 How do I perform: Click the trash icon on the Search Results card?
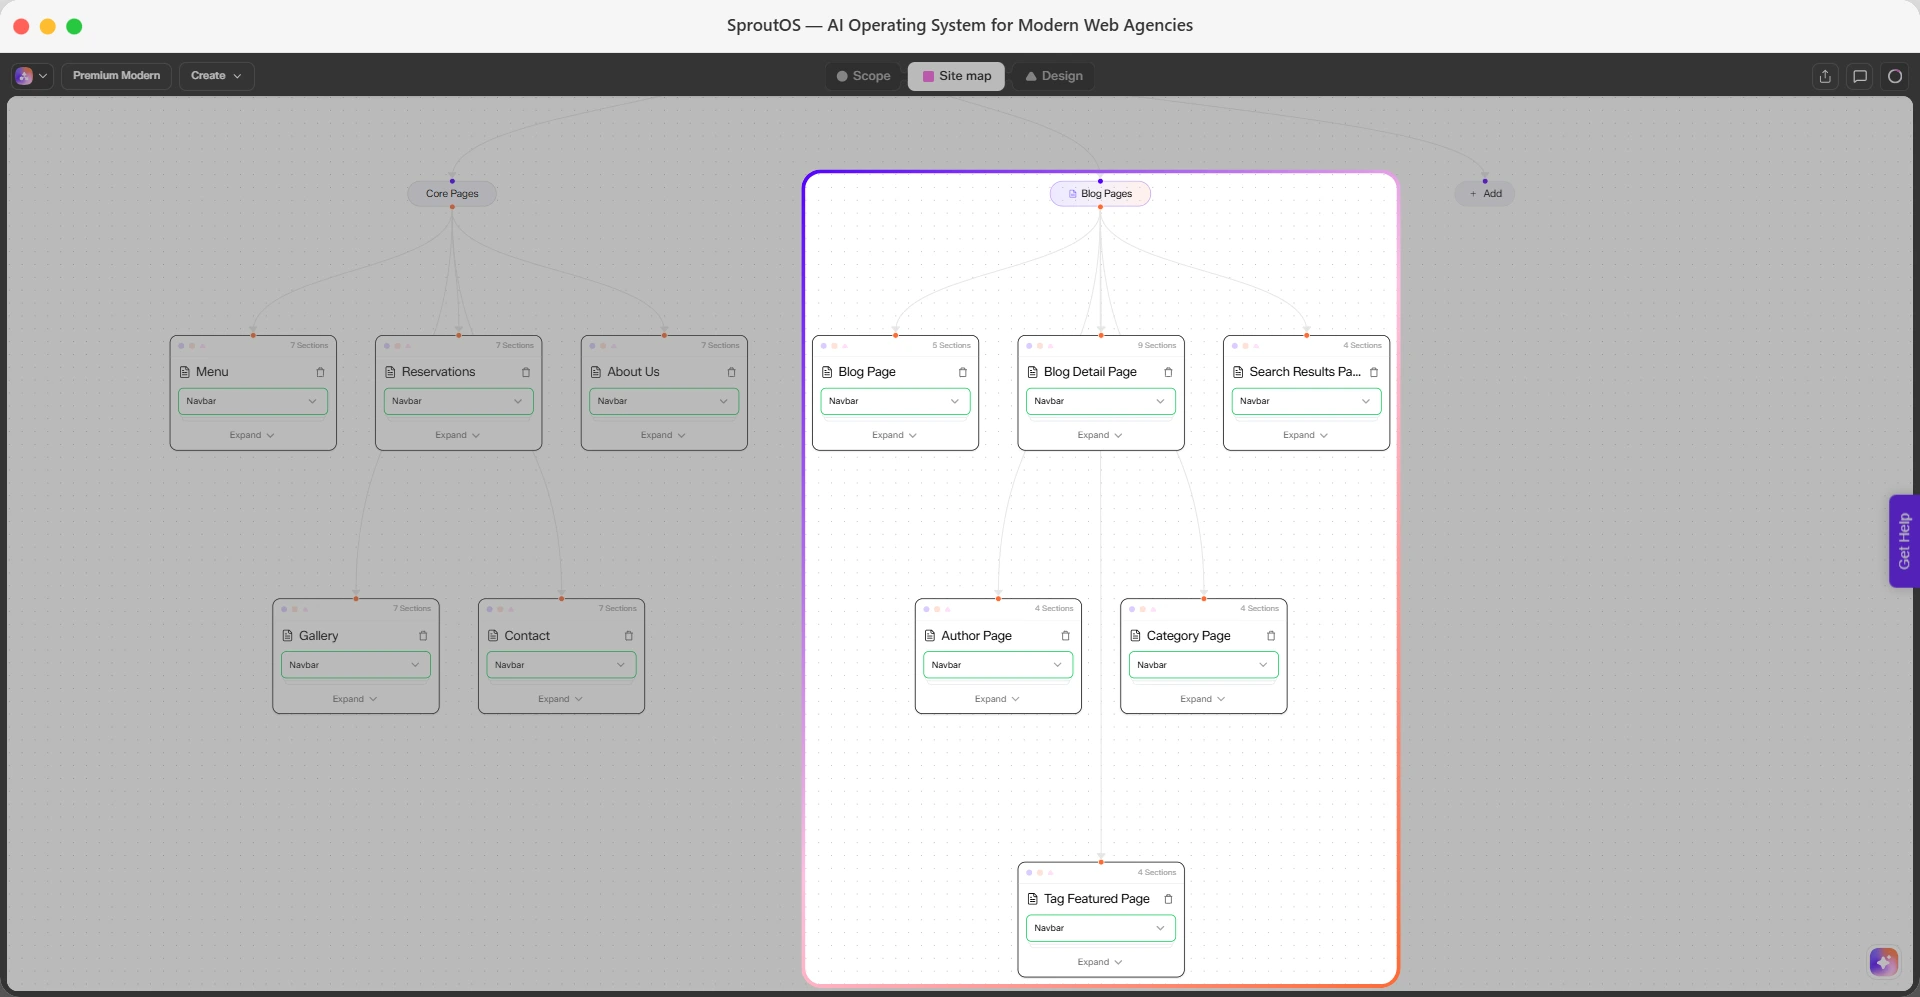point(1374,372)
